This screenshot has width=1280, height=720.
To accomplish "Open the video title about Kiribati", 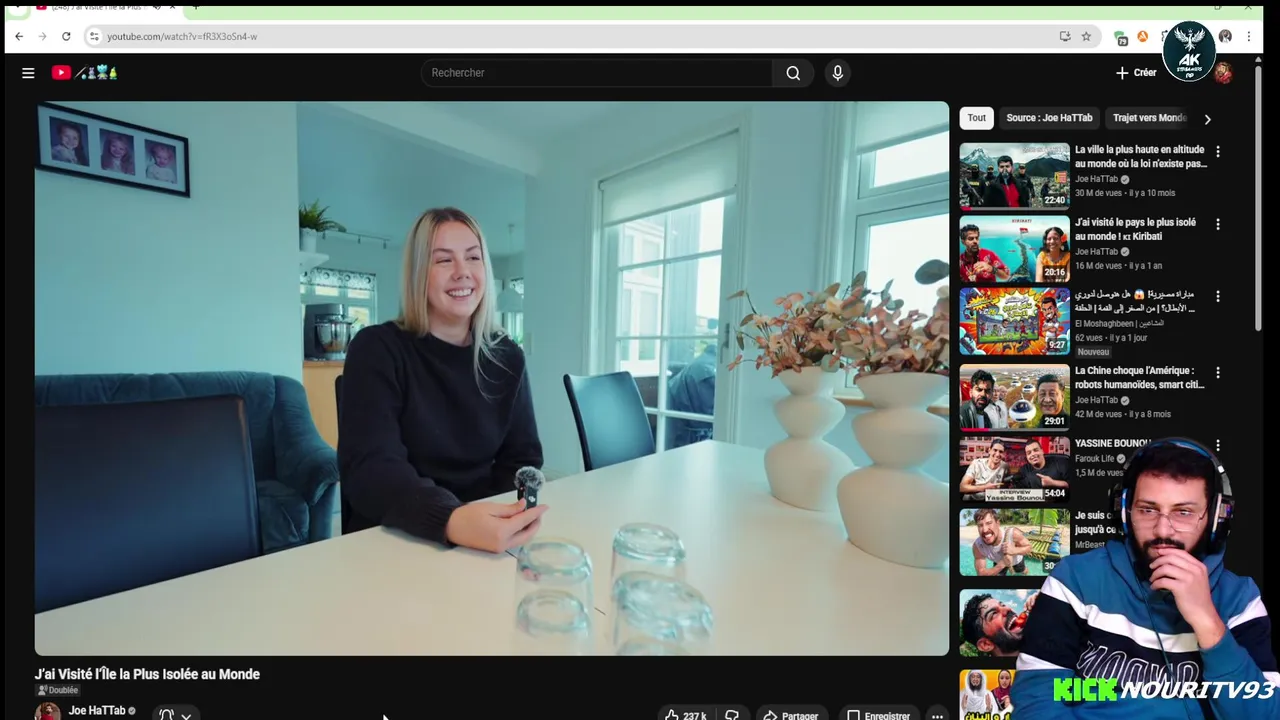I will pos(1135,230).
